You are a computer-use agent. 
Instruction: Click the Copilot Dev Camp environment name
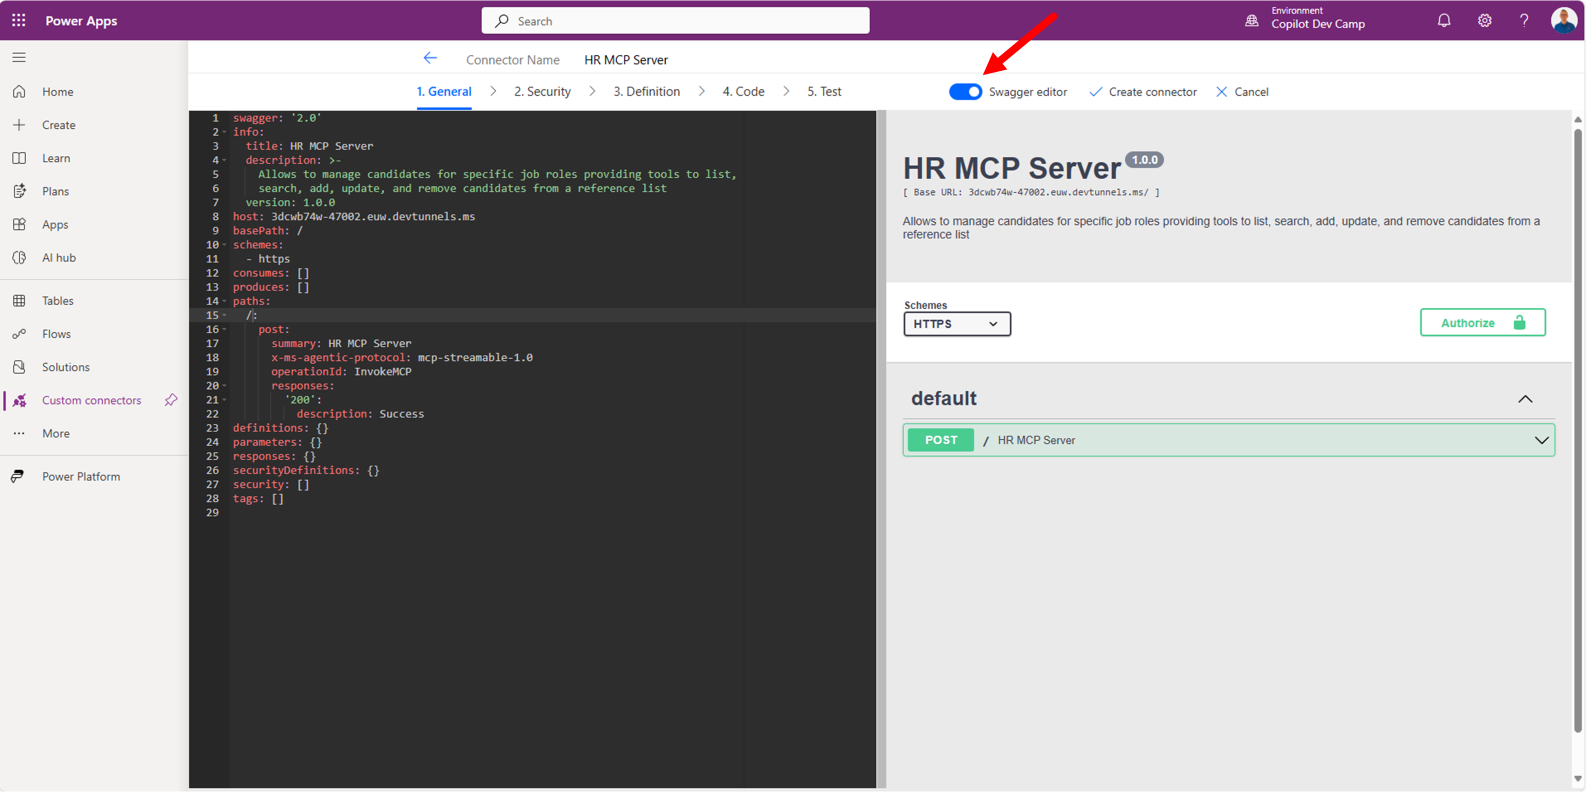click(1318, 24)
